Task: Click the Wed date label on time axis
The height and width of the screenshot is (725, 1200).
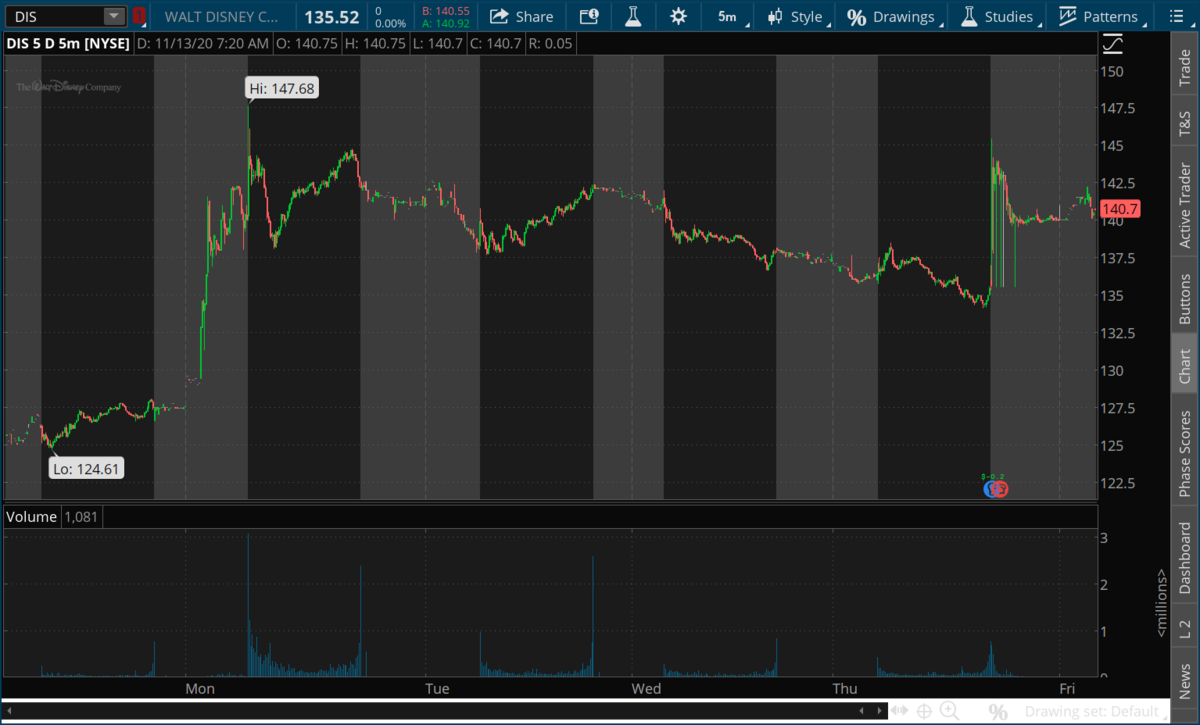Action: click(x=646, y=689)
